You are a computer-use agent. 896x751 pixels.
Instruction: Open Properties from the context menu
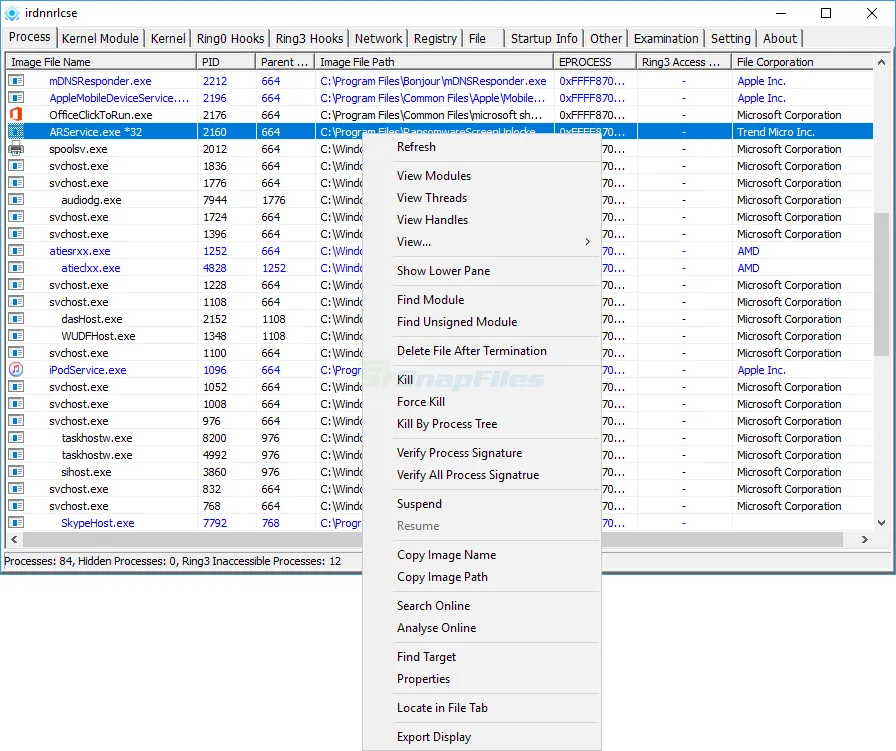482,678
